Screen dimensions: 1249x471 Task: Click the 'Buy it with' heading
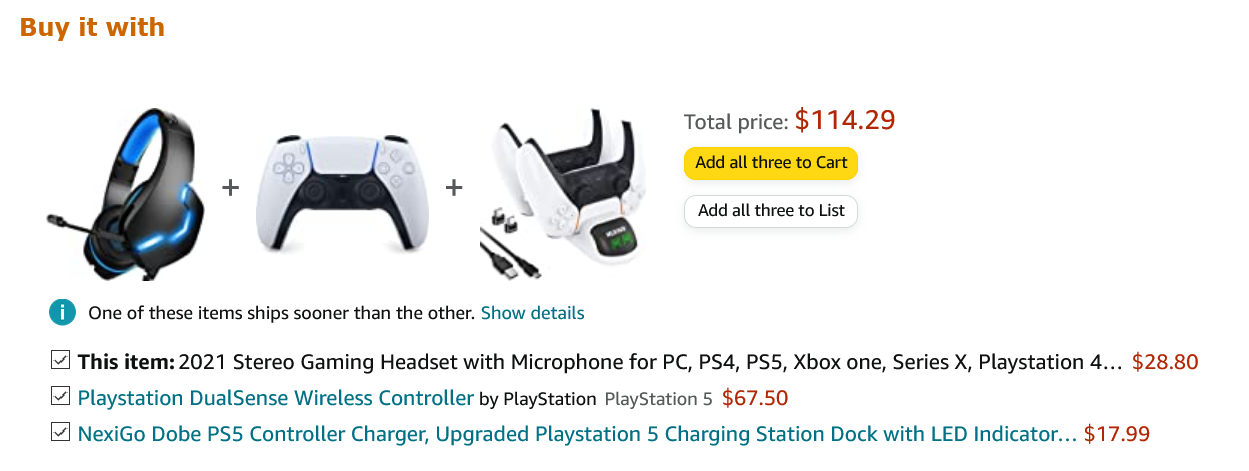(x=92, y=27)
